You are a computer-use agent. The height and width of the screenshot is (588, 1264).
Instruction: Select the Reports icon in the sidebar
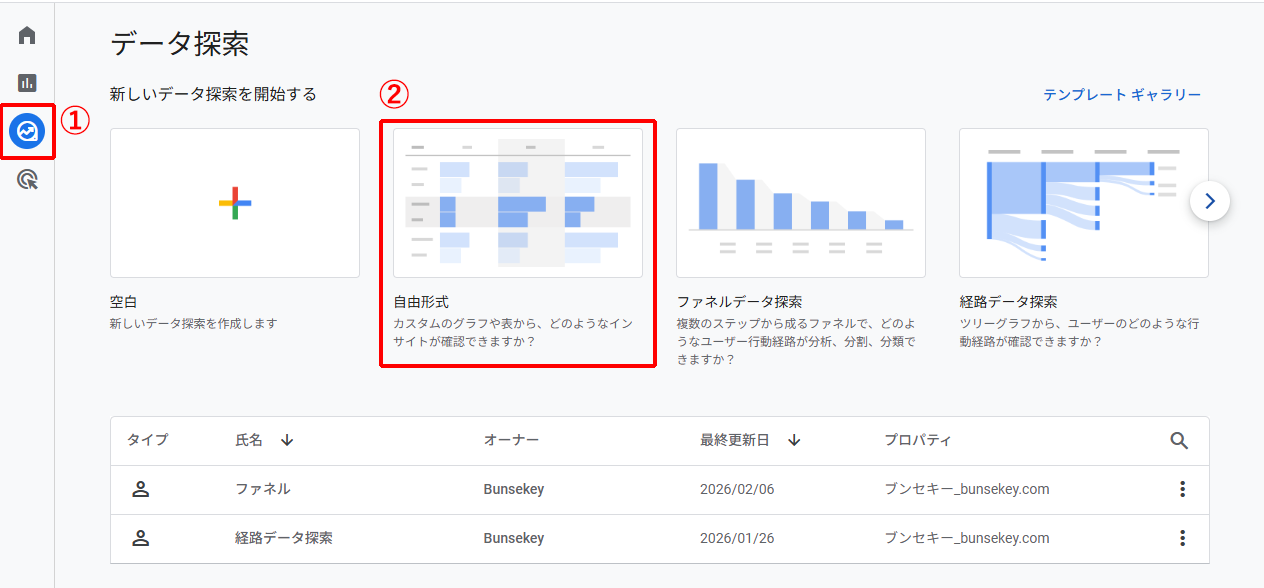tap(25, 81)
